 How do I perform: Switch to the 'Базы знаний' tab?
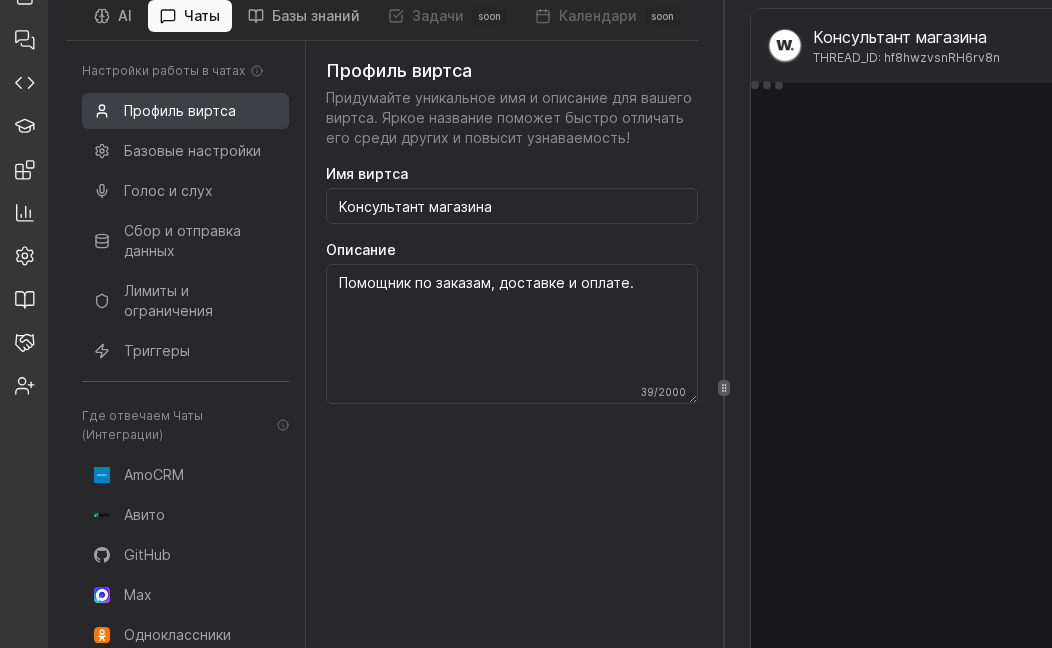tap(303, 16)
